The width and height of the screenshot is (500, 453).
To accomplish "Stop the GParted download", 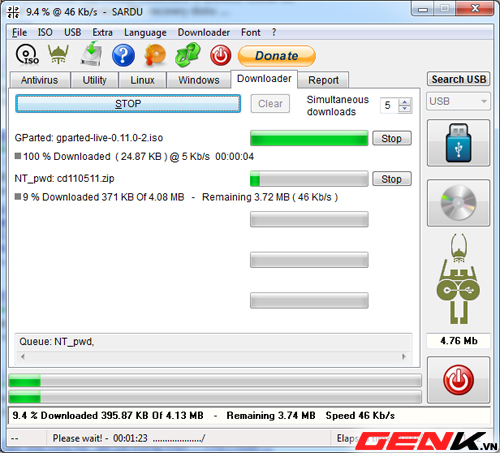I will pos(392,138).
